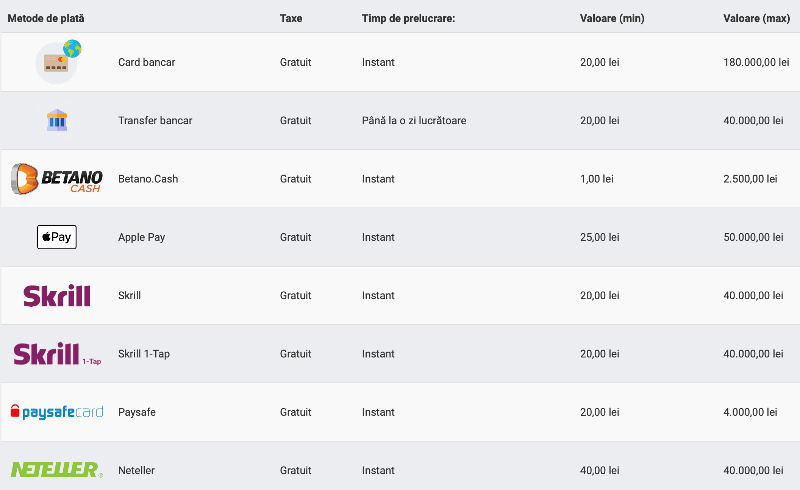
Task: Click the Betano Cash logo
Action: click(57, 179)
